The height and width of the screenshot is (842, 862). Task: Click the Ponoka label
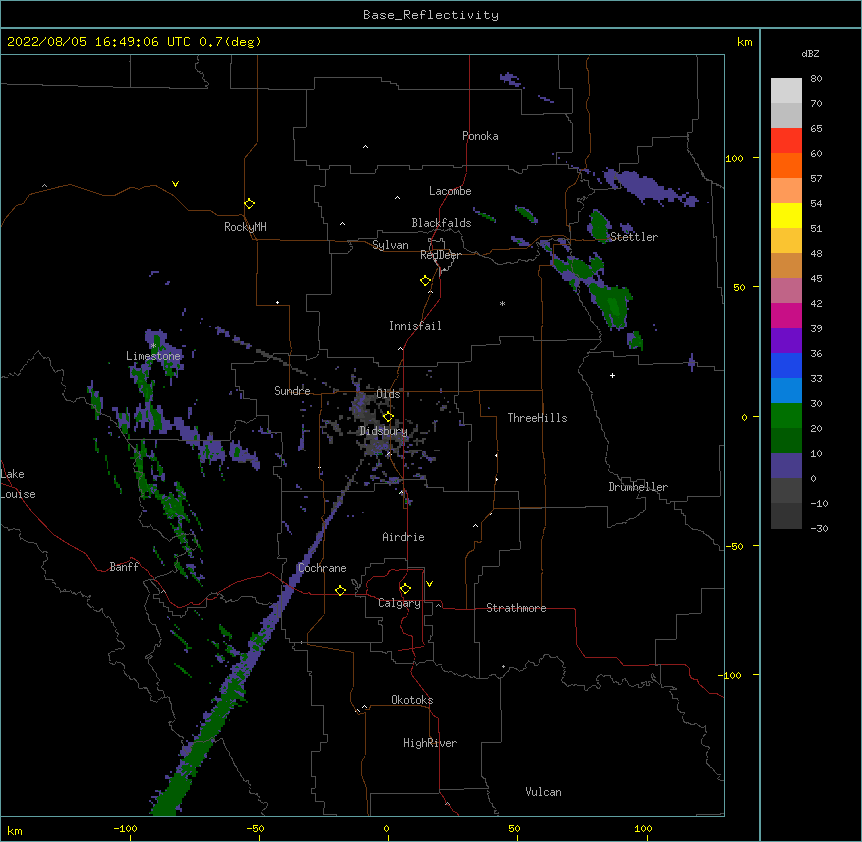[x=480, y=136]
